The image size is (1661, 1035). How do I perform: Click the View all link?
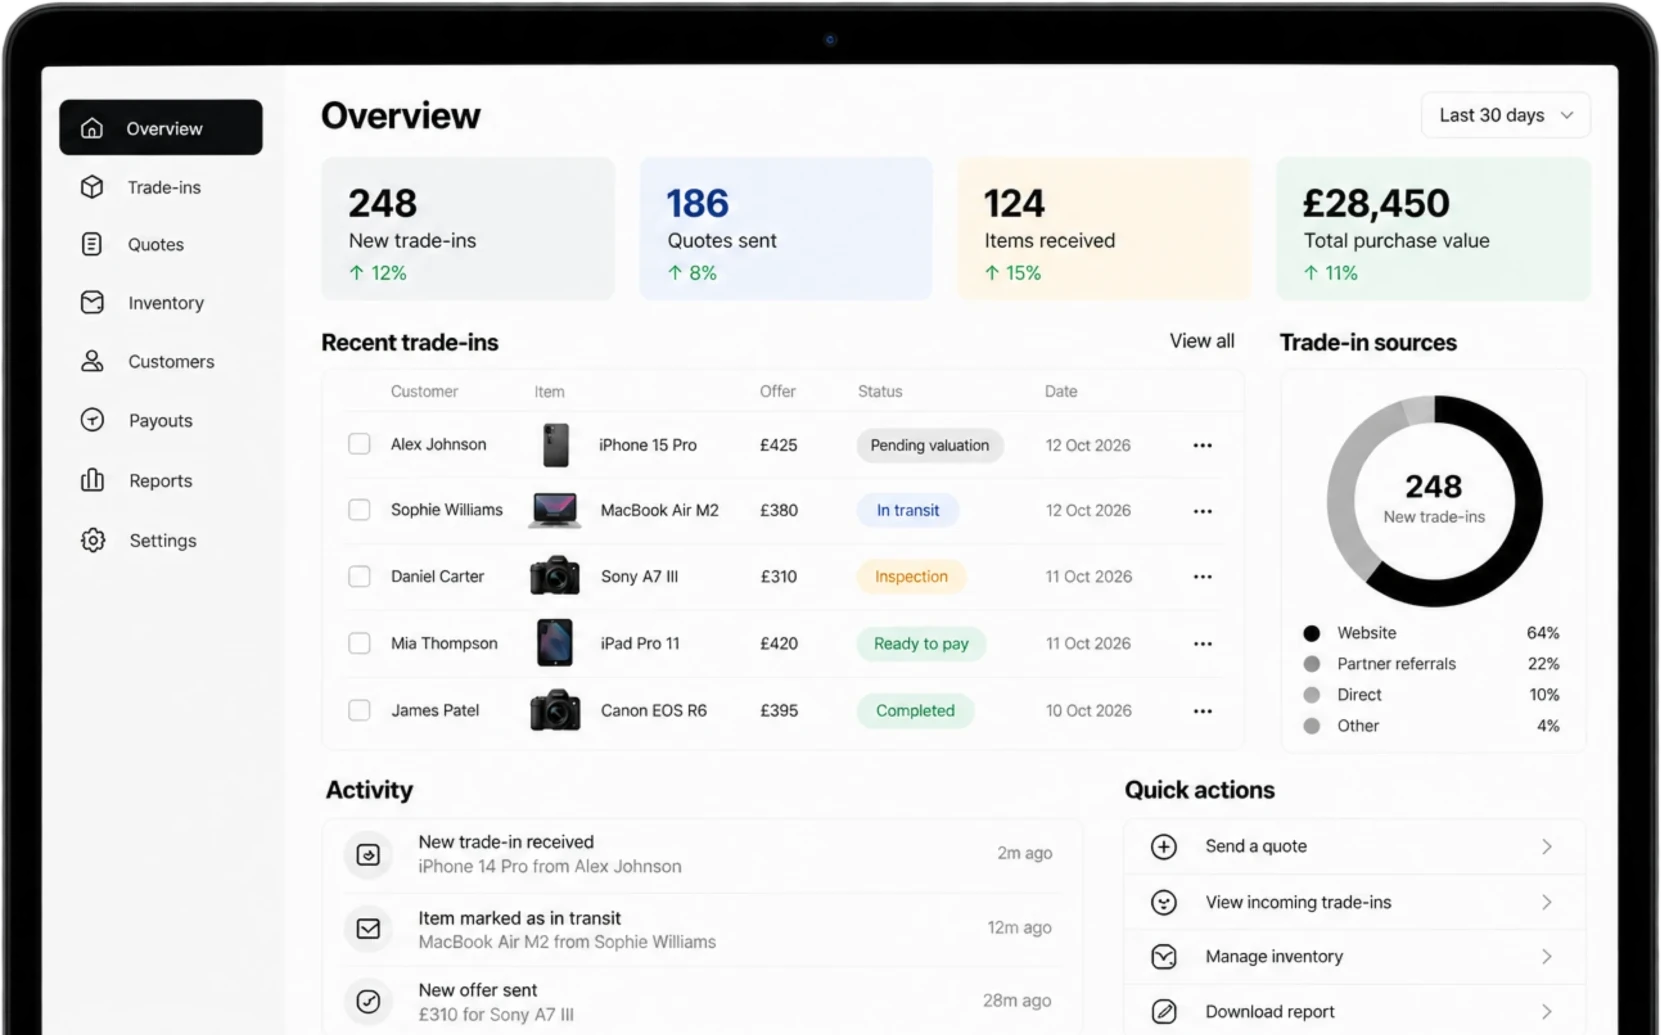1202,341
